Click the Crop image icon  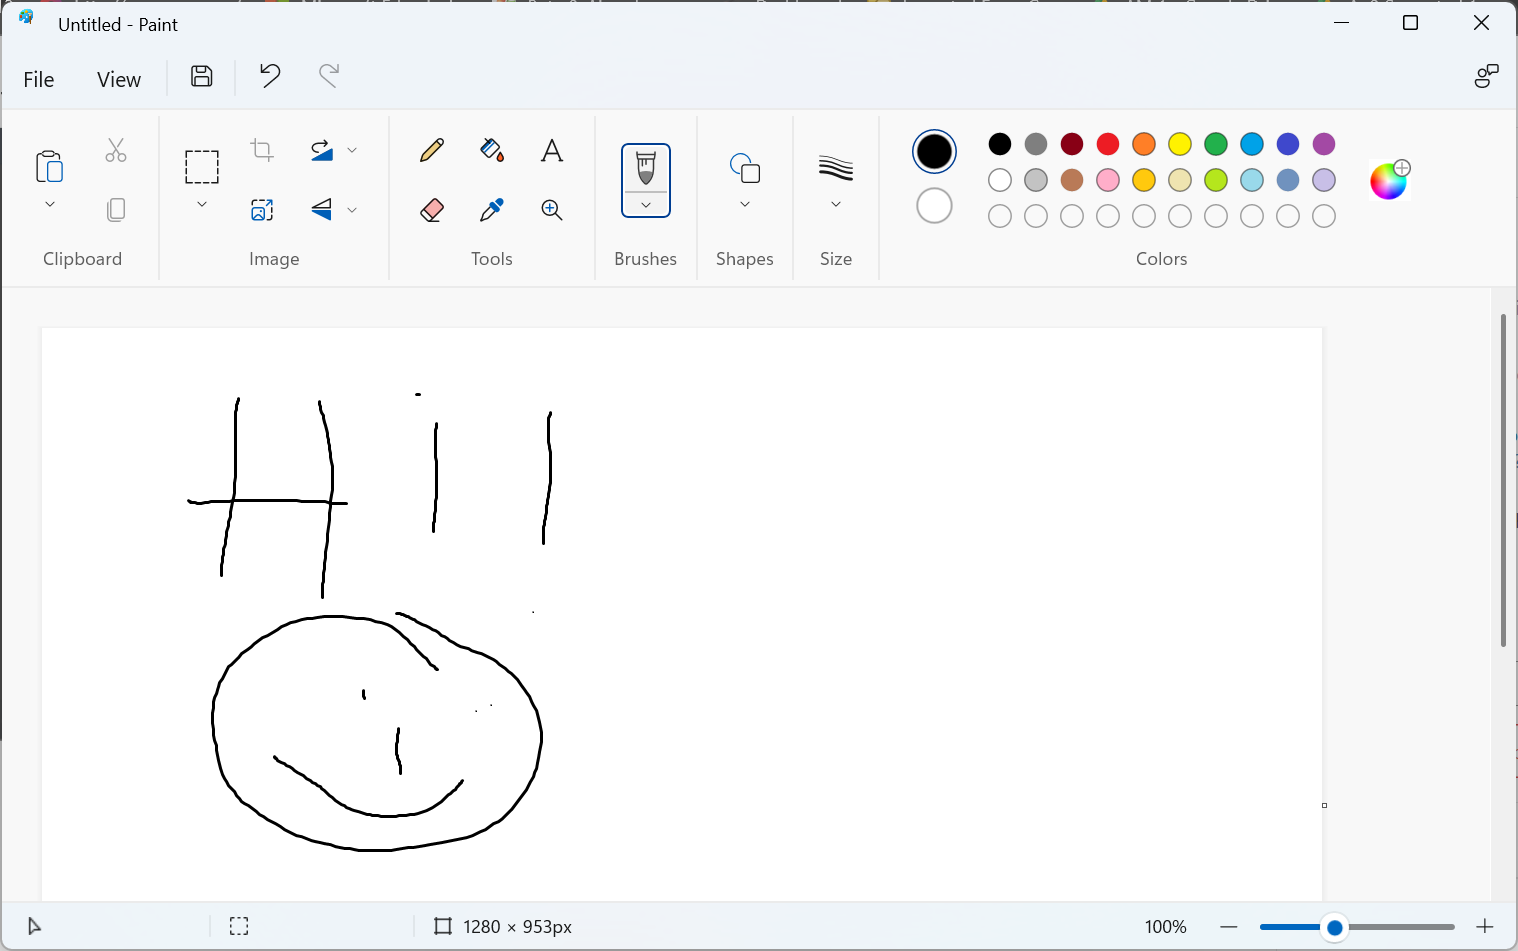(x=261, y=150)
